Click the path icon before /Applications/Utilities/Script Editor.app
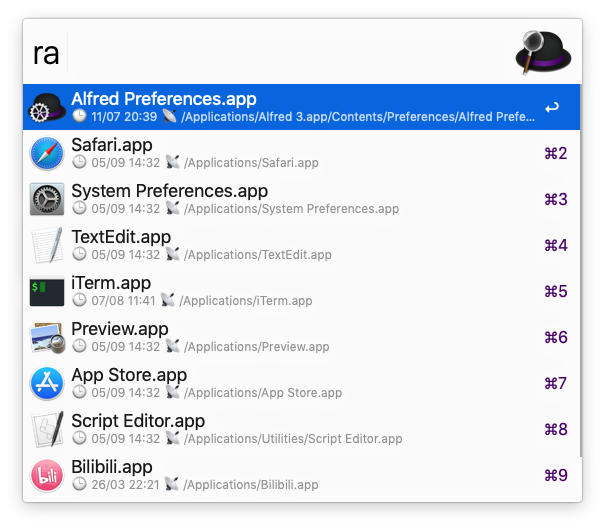The width and height of the screenshot is (605, 529). pos(172,438)
